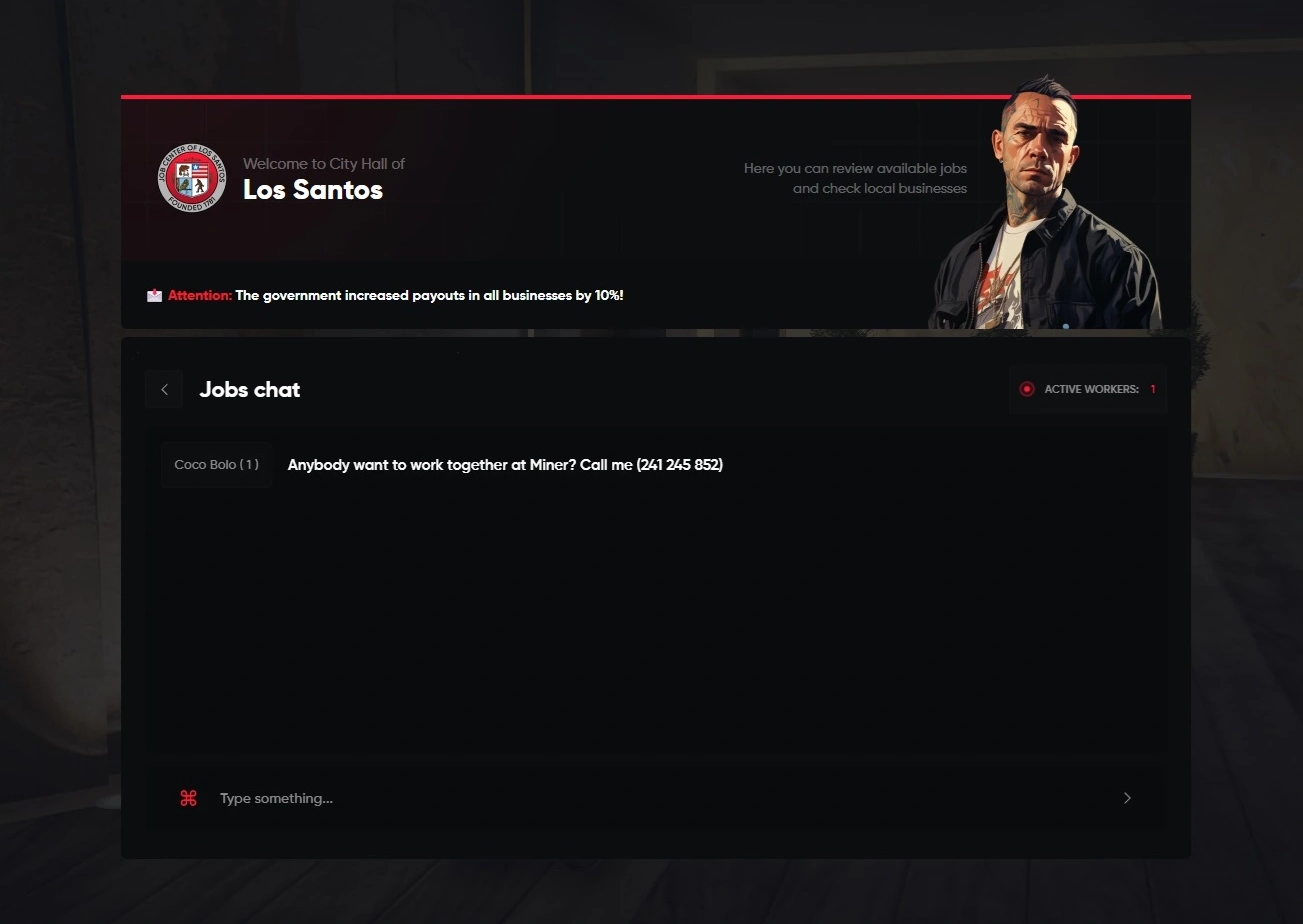The height and width of the screenshot is (924, 1303).
Task: Click the red circle Active Workers indicator
Action: click(x=1026, y=389)
